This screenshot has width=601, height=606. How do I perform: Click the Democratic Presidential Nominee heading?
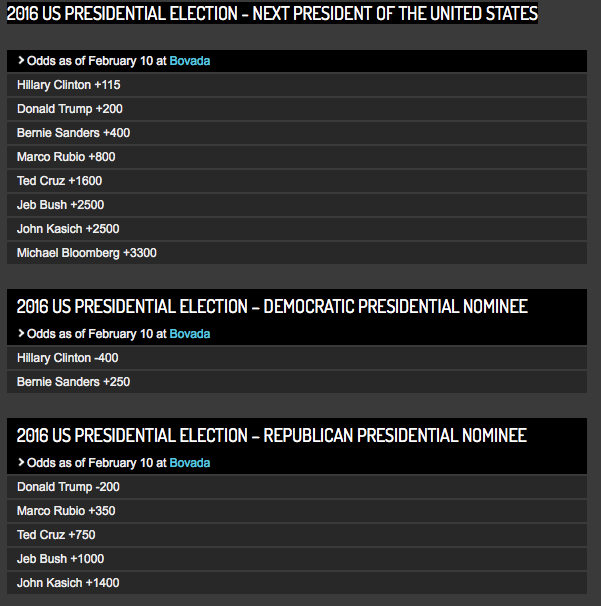272,307
